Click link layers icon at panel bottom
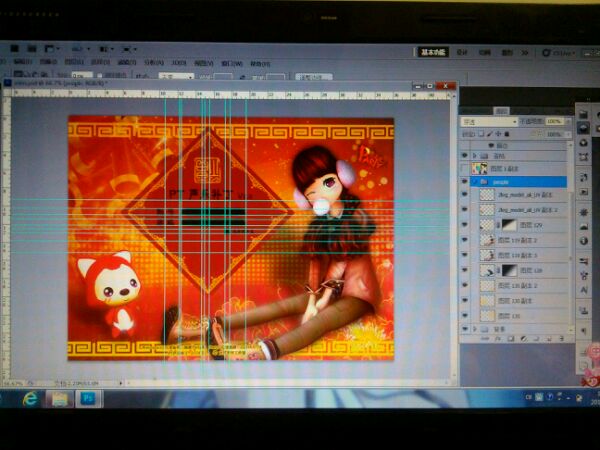This screenshot has width=600, height=450. [x=485, y=339]
